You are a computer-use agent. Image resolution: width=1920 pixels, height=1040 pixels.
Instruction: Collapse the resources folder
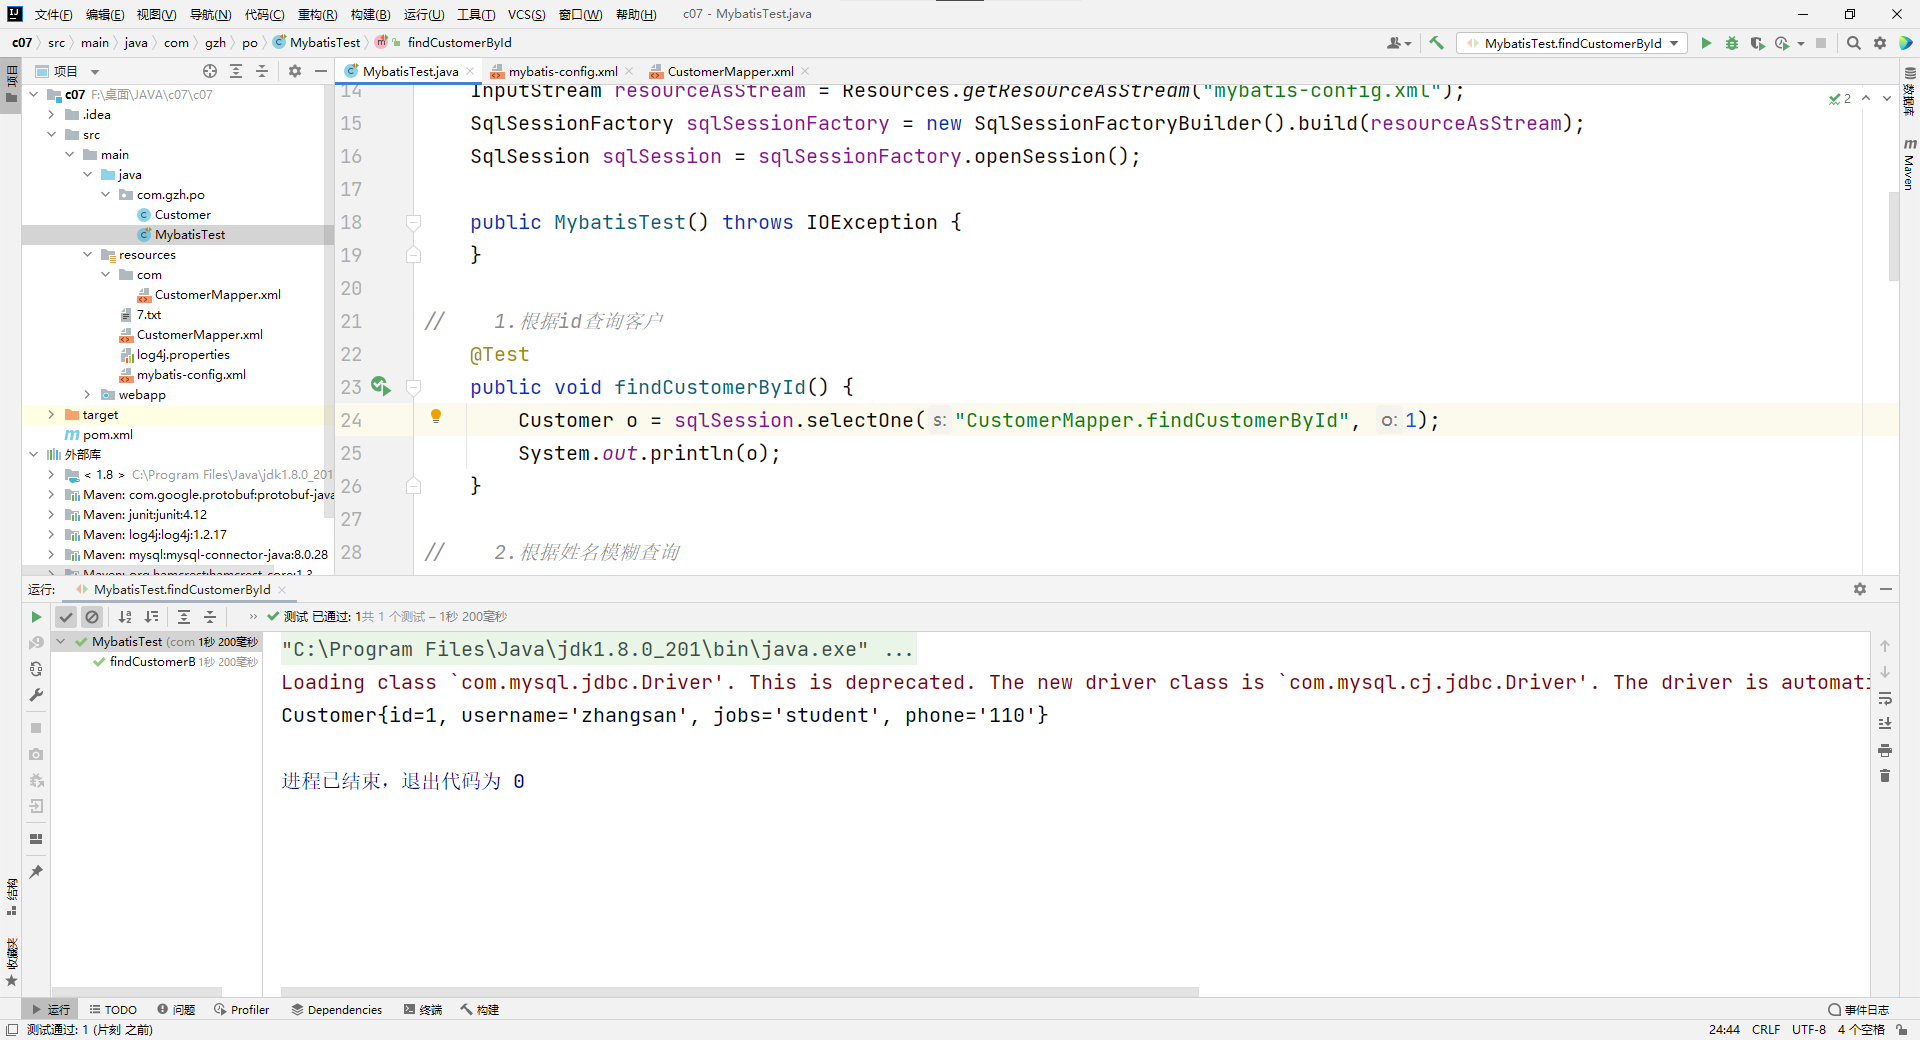pyautogui.click(x=87, y=254)
